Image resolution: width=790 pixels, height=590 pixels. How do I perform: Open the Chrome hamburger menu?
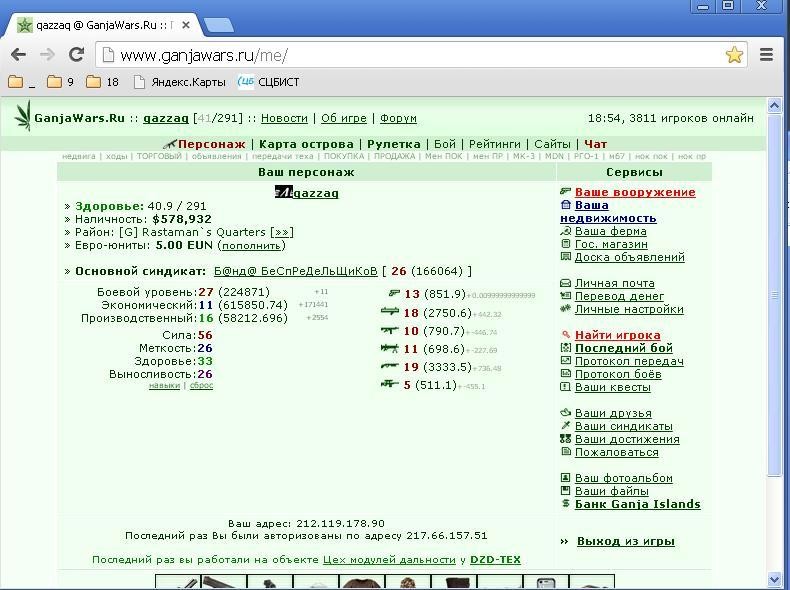766,54
